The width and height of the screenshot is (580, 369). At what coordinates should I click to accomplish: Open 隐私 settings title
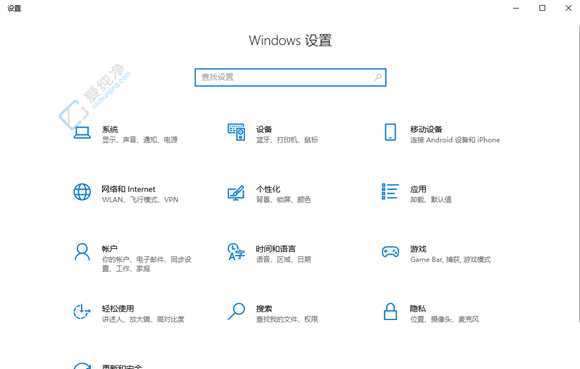click(418, 309)
